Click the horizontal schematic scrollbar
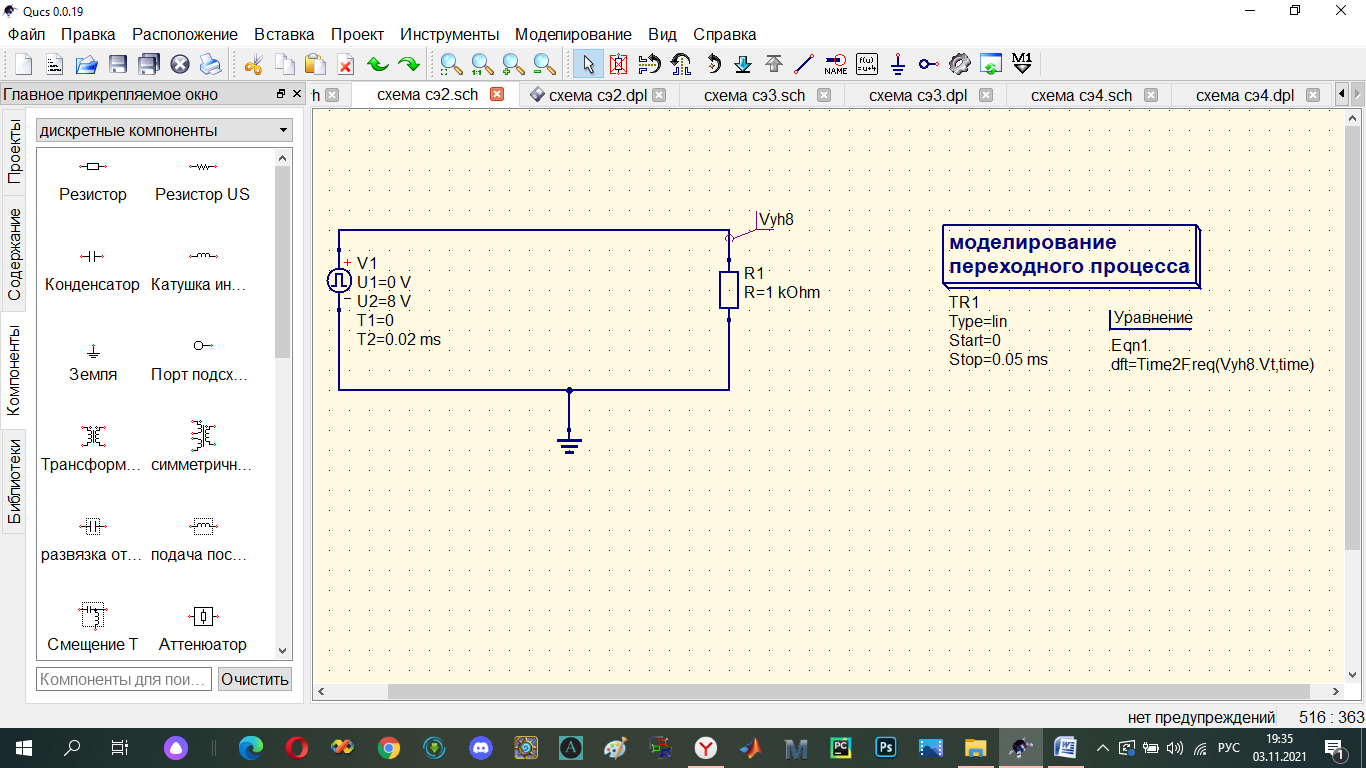The image size is (1366, 768). (848, 692)
